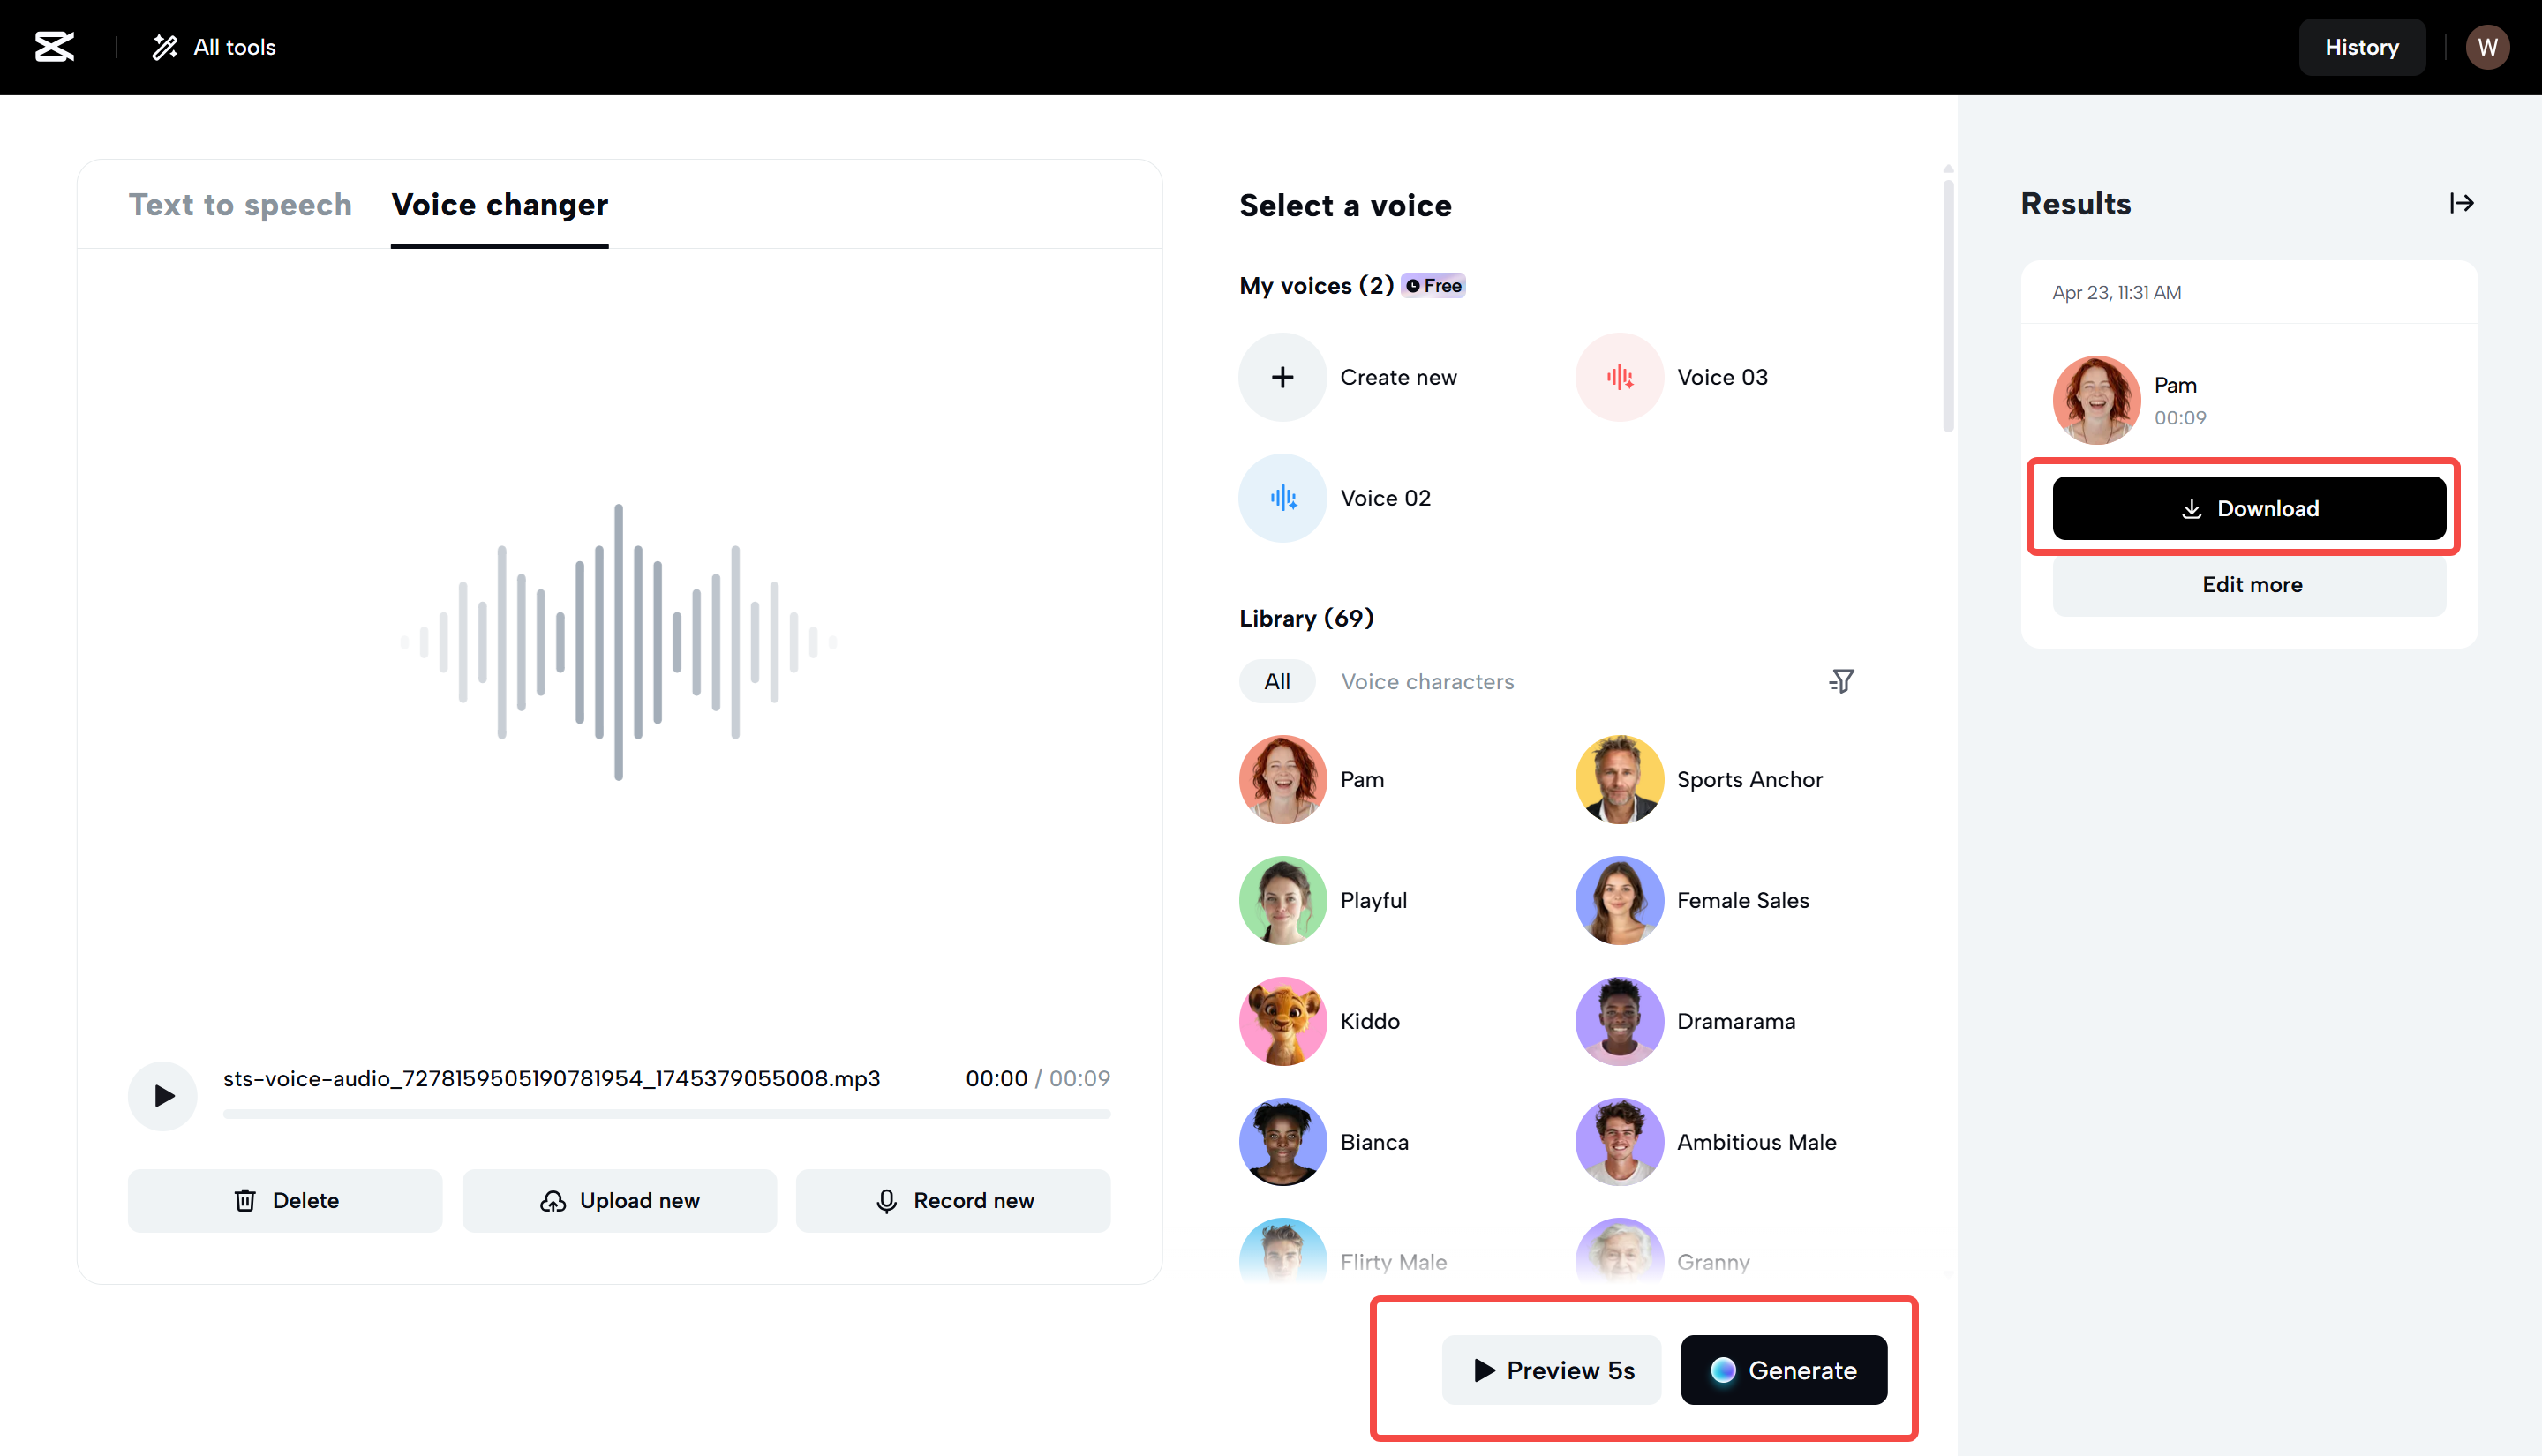Image resolution: width=2542 pixels, height=1456 pixels.
Task: Open the library filter icon
Action: point(1841,681)
